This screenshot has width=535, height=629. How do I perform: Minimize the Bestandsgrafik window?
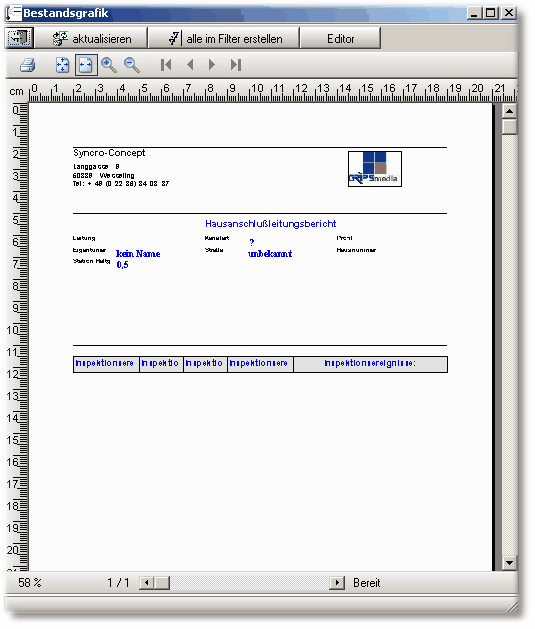(x=474, y=13)
